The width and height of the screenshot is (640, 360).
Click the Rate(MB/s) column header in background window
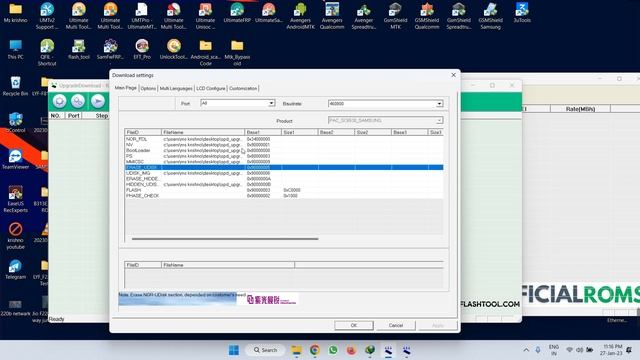tap(580, 109)
